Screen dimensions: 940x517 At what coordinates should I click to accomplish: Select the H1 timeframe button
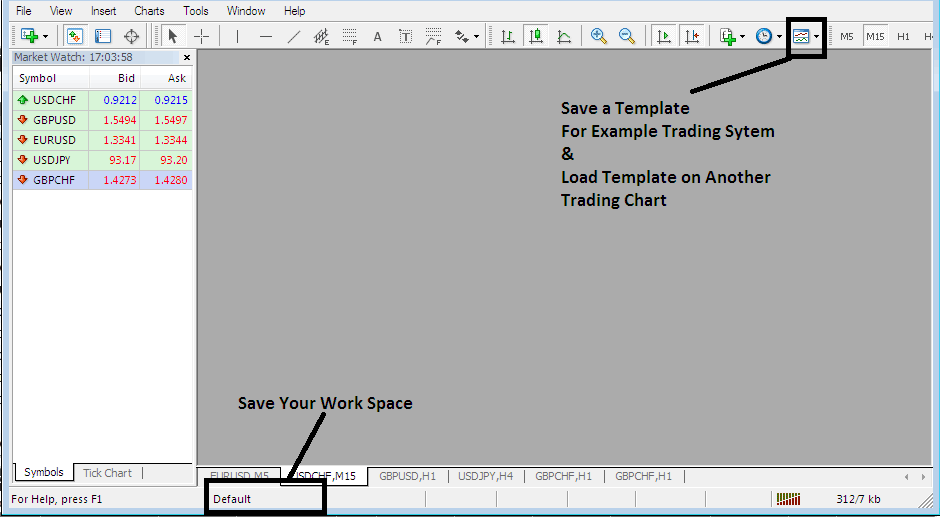903,36
